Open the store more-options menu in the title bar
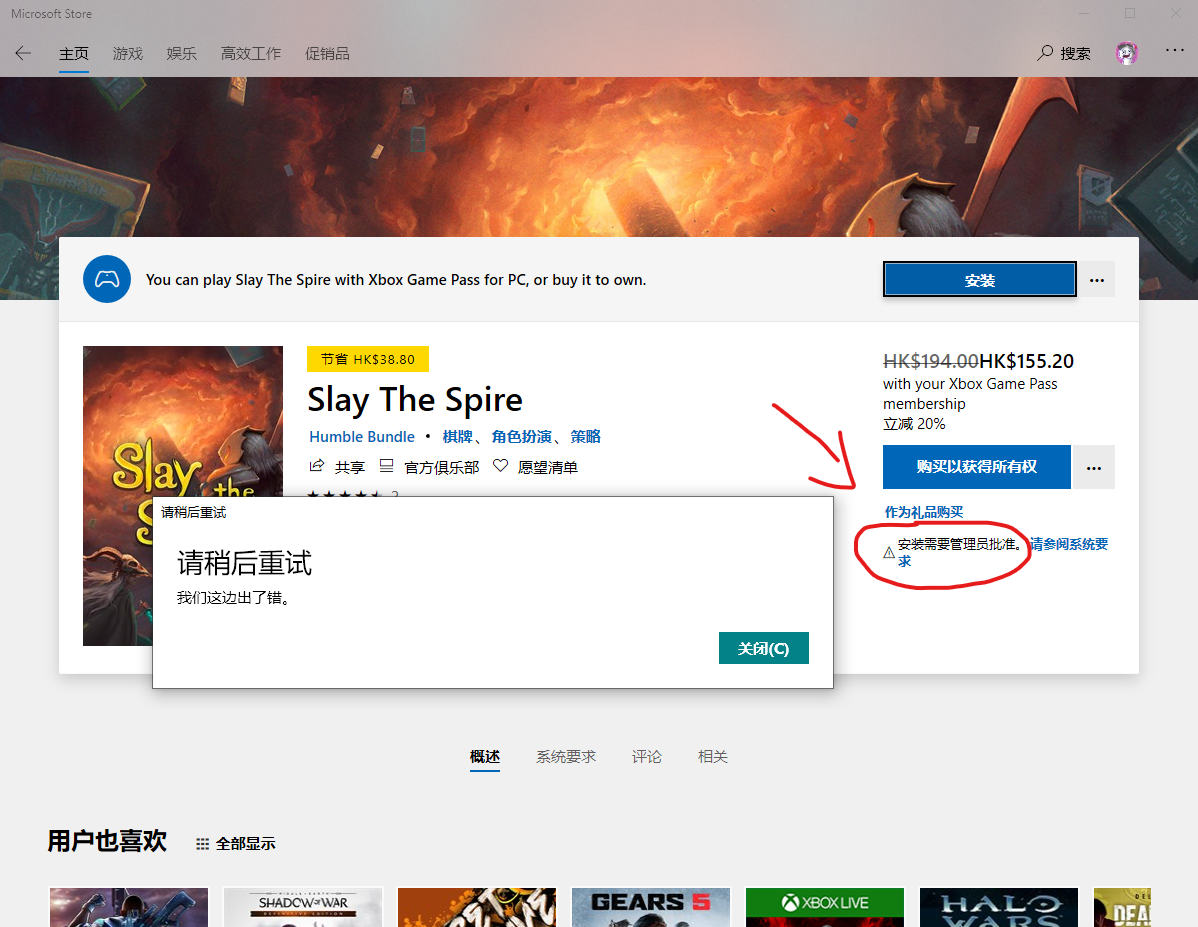This screenshot has width=1198, height=927. click(x=1175, y=50)
